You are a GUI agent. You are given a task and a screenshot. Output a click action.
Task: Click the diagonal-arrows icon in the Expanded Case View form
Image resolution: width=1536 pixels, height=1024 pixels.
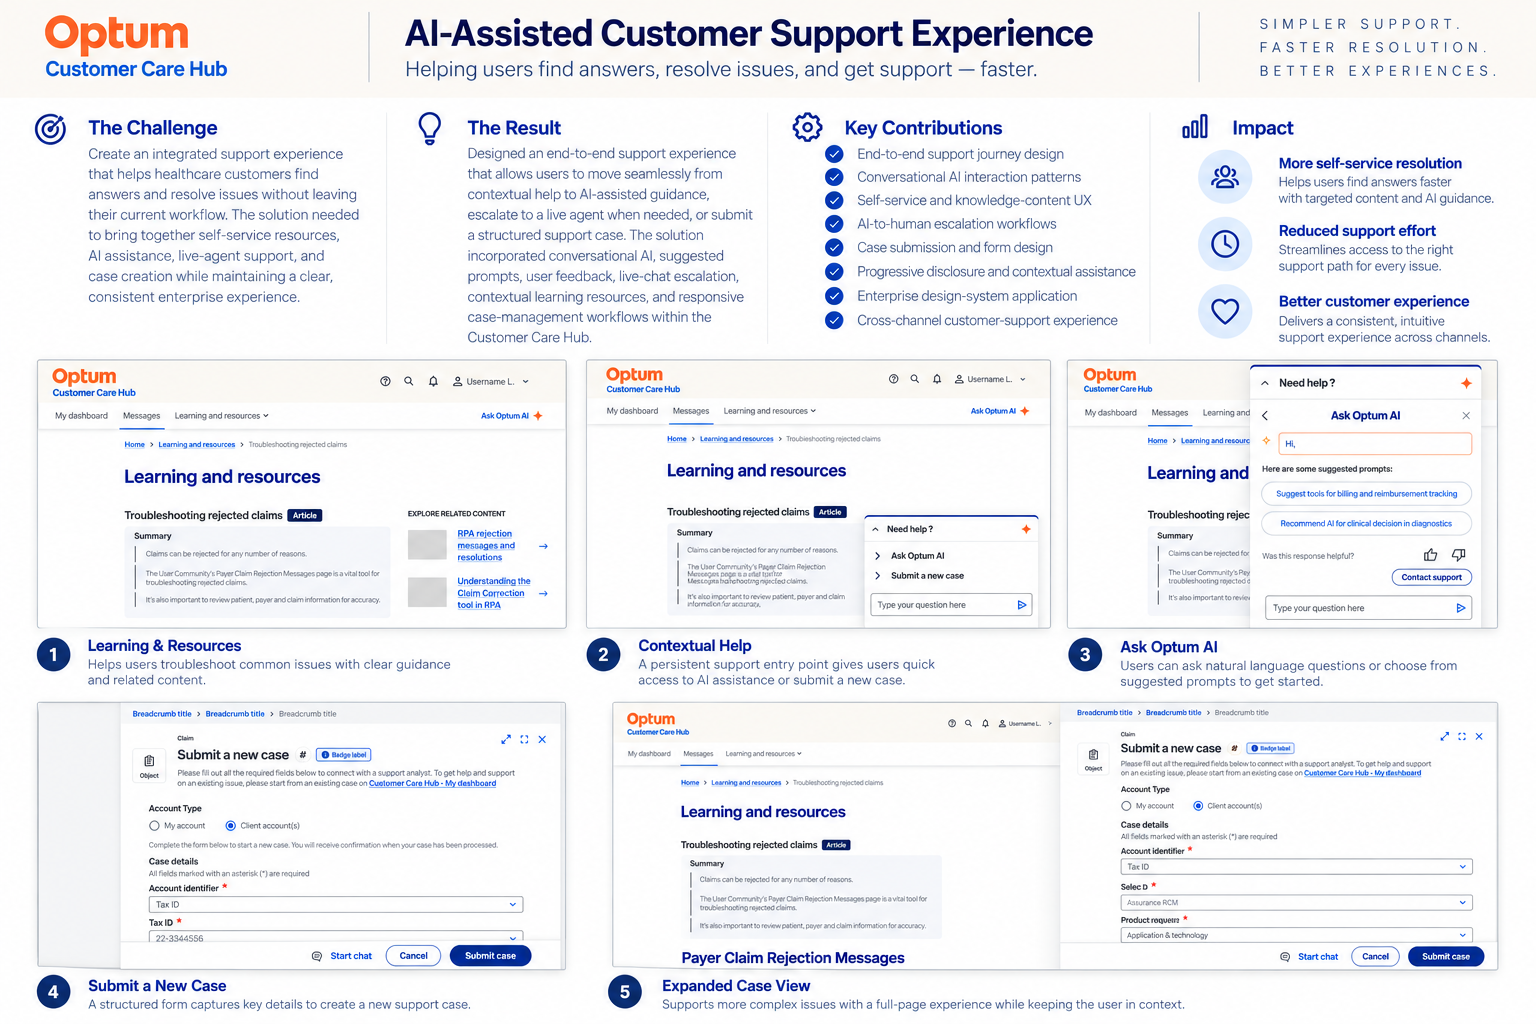tap(1444, 736)
